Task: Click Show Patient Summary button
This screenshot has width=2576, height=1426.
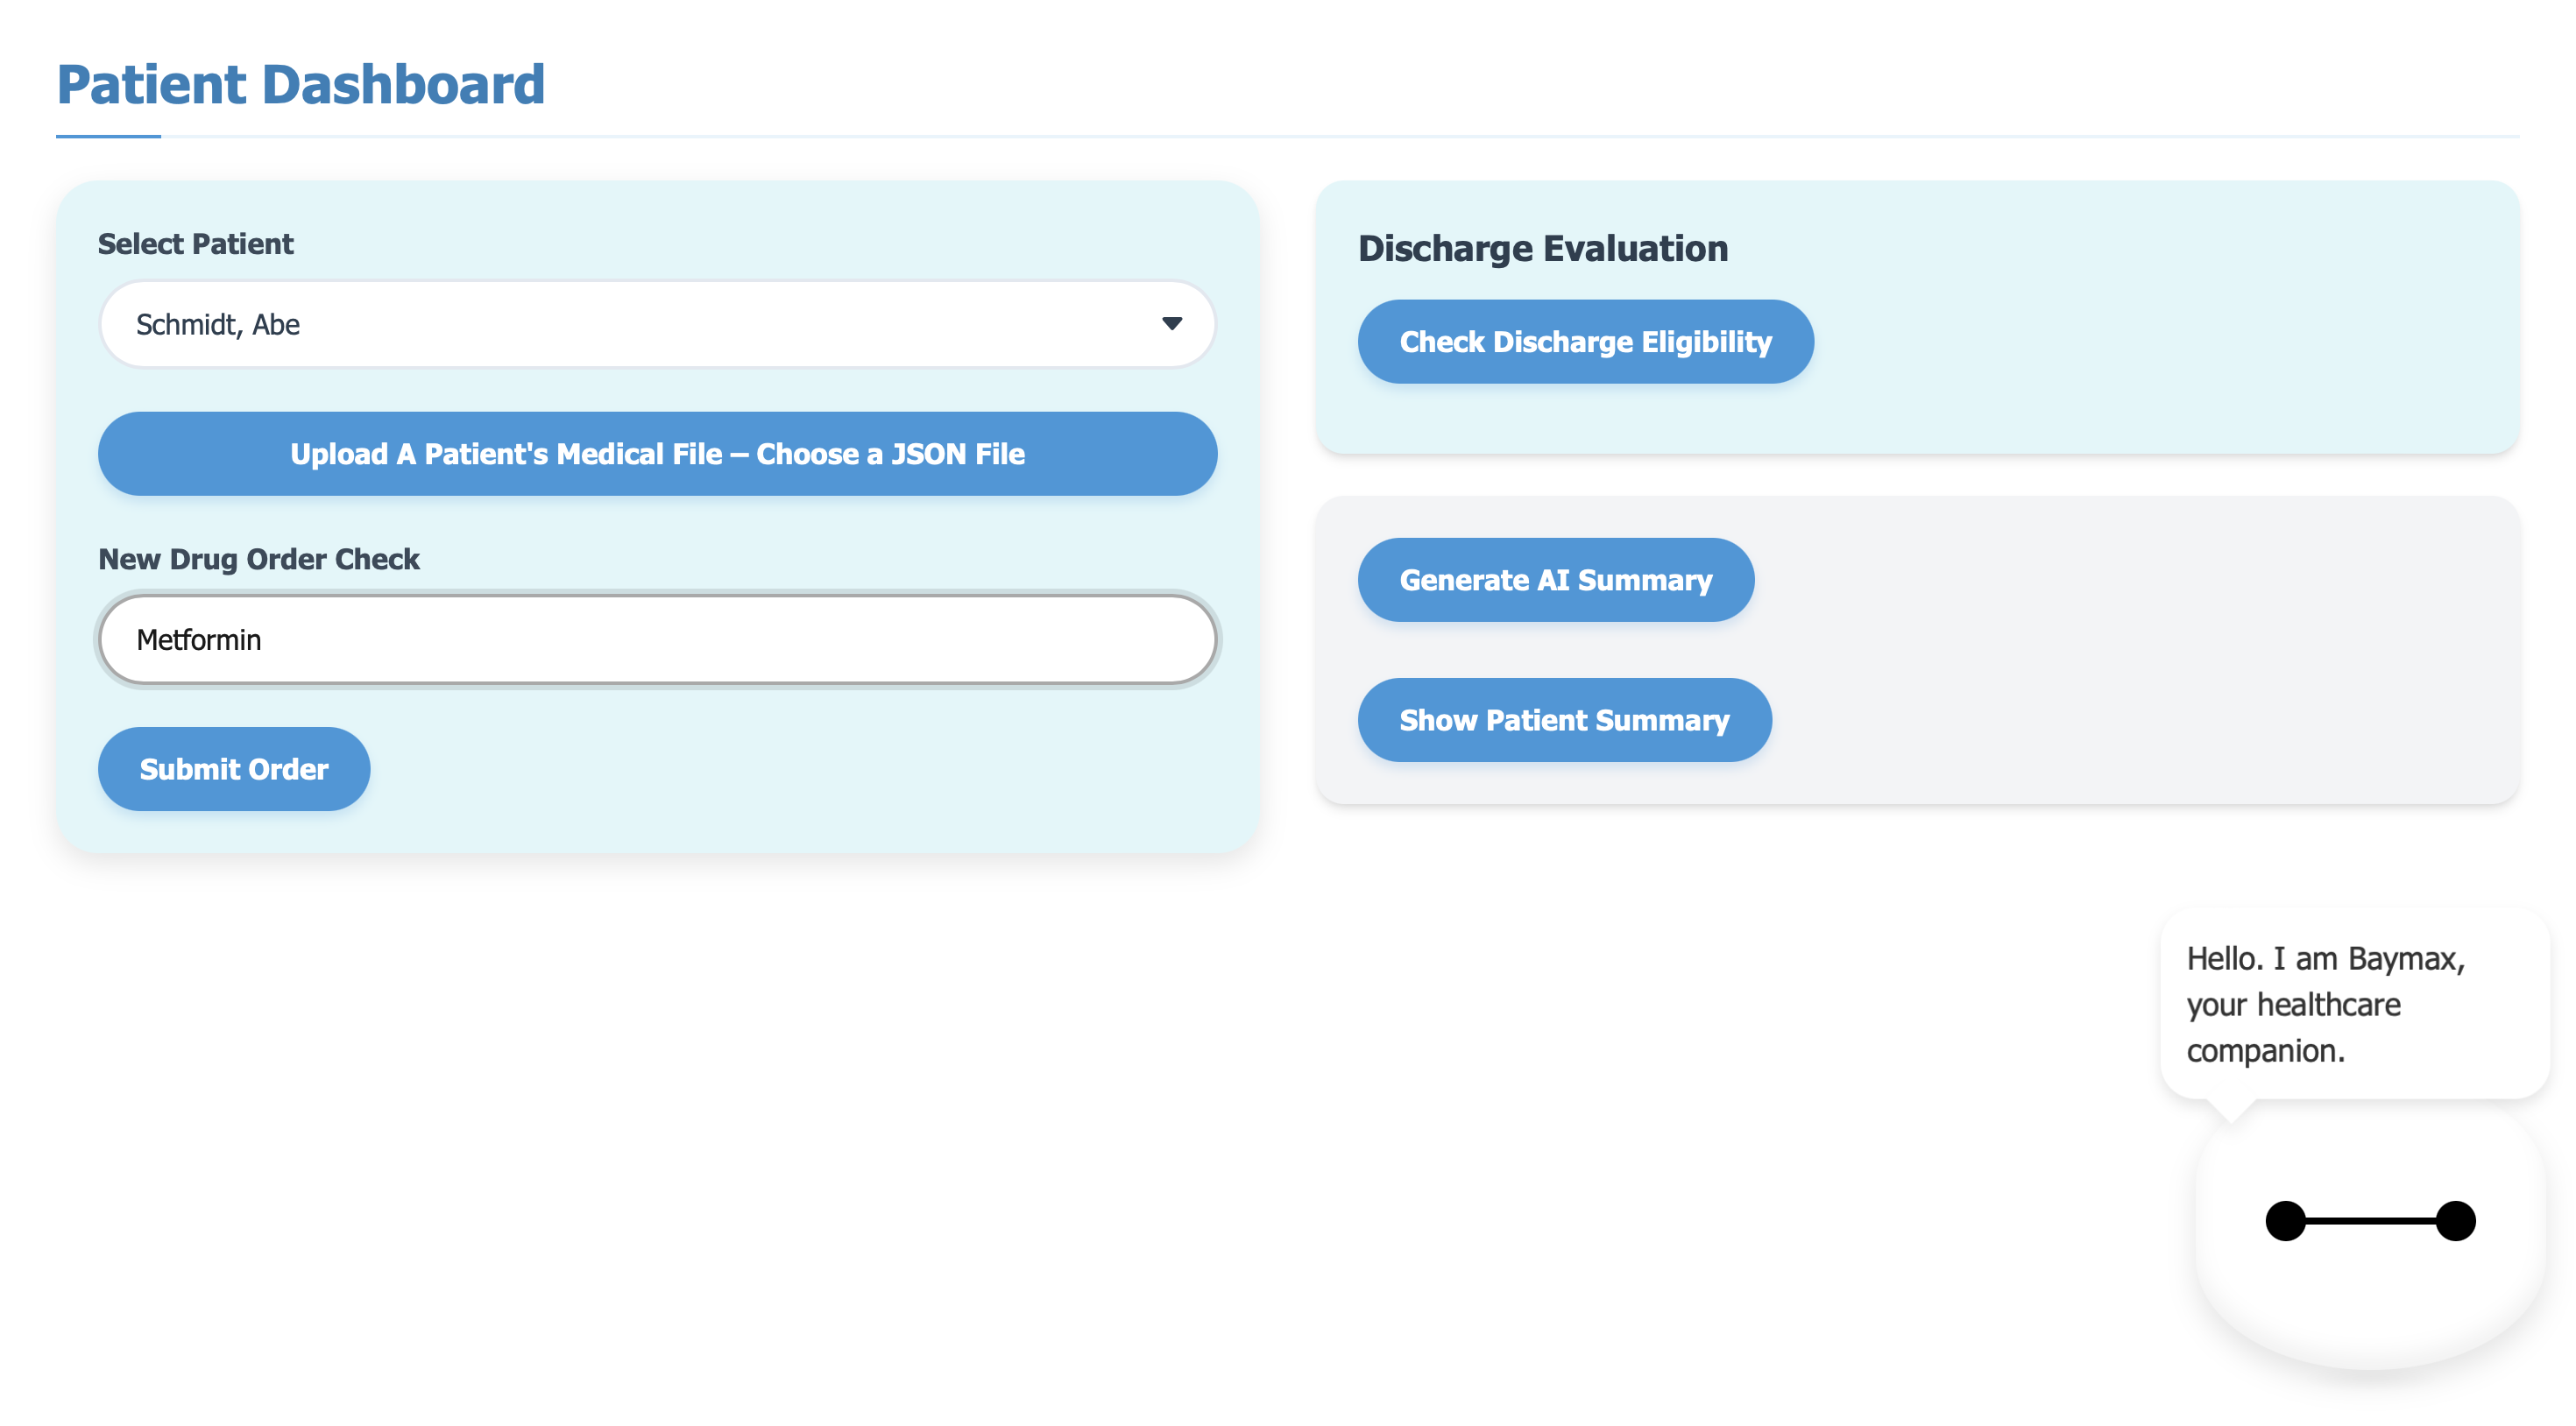Action: (x=1564, y=720)
